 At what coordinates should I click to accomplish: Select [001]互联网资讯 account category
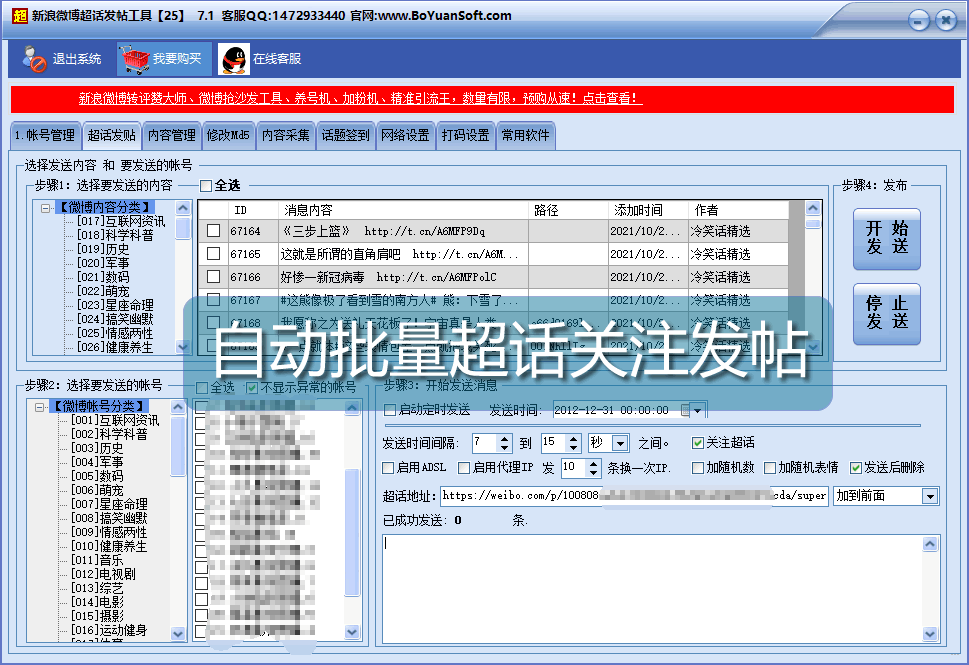pos(115,420)
